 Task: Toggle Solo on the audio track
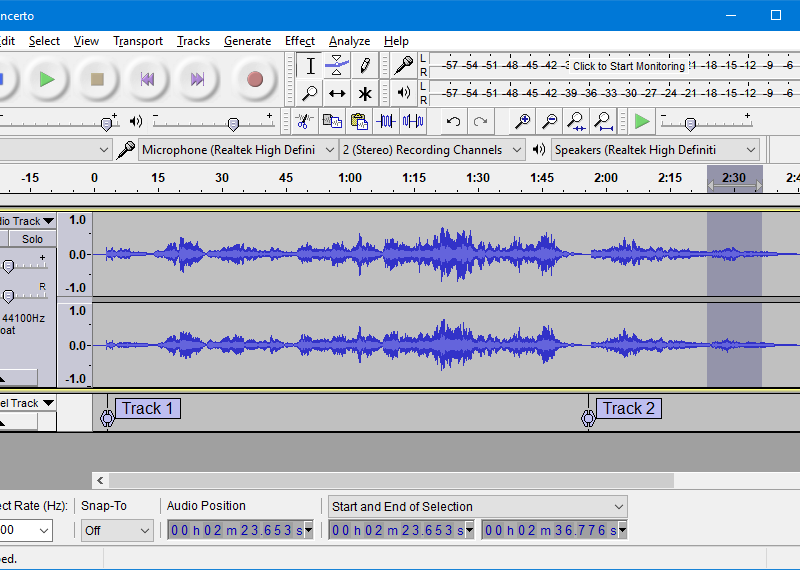(x=32, y=239)
